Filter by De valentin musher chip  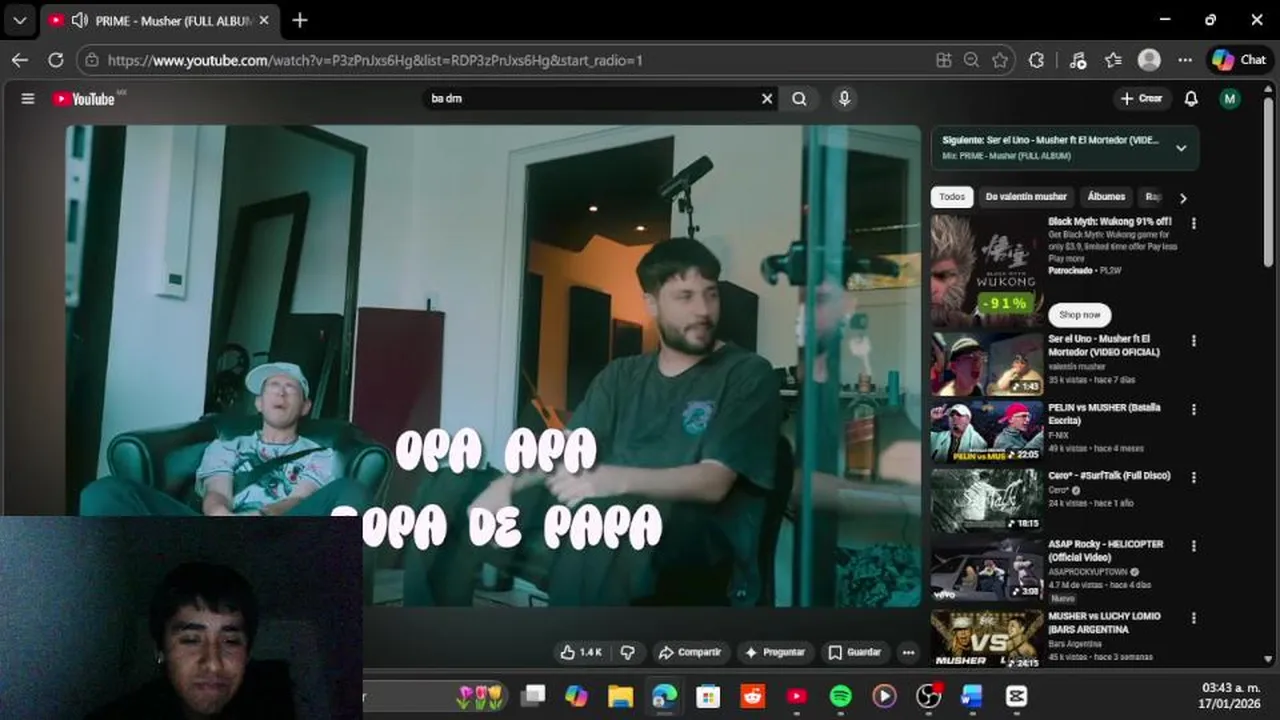1026,197
